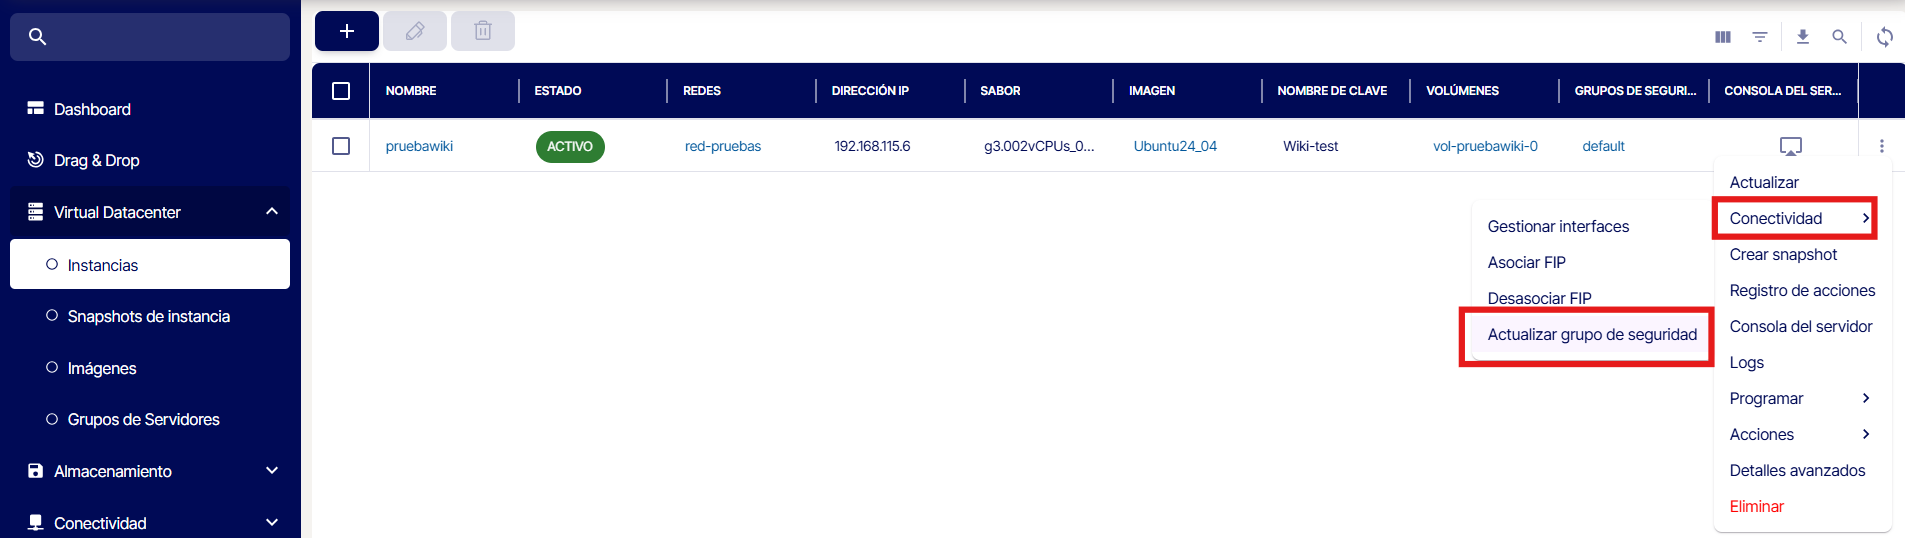
Task: Click the filter list icon
Action: click(x=1759, y=37)
